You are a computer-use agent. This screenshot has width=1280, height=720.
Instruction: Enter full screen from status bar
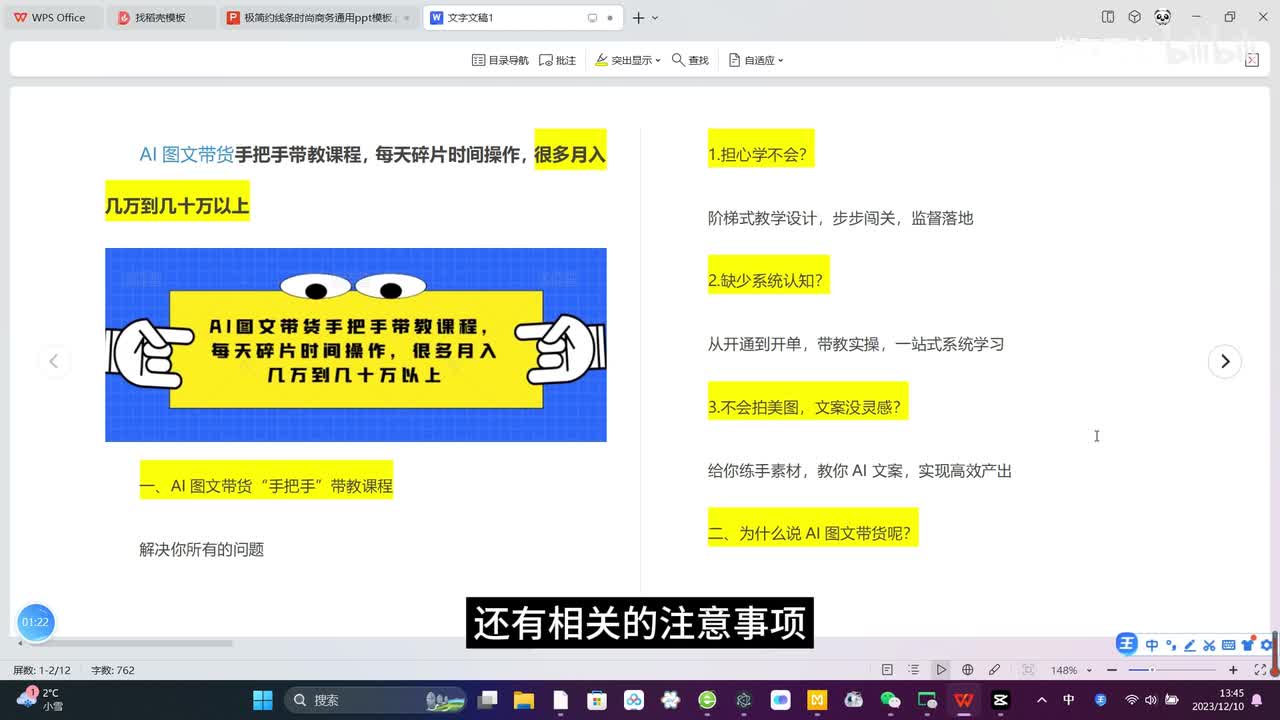click(x=1258, y=670)
